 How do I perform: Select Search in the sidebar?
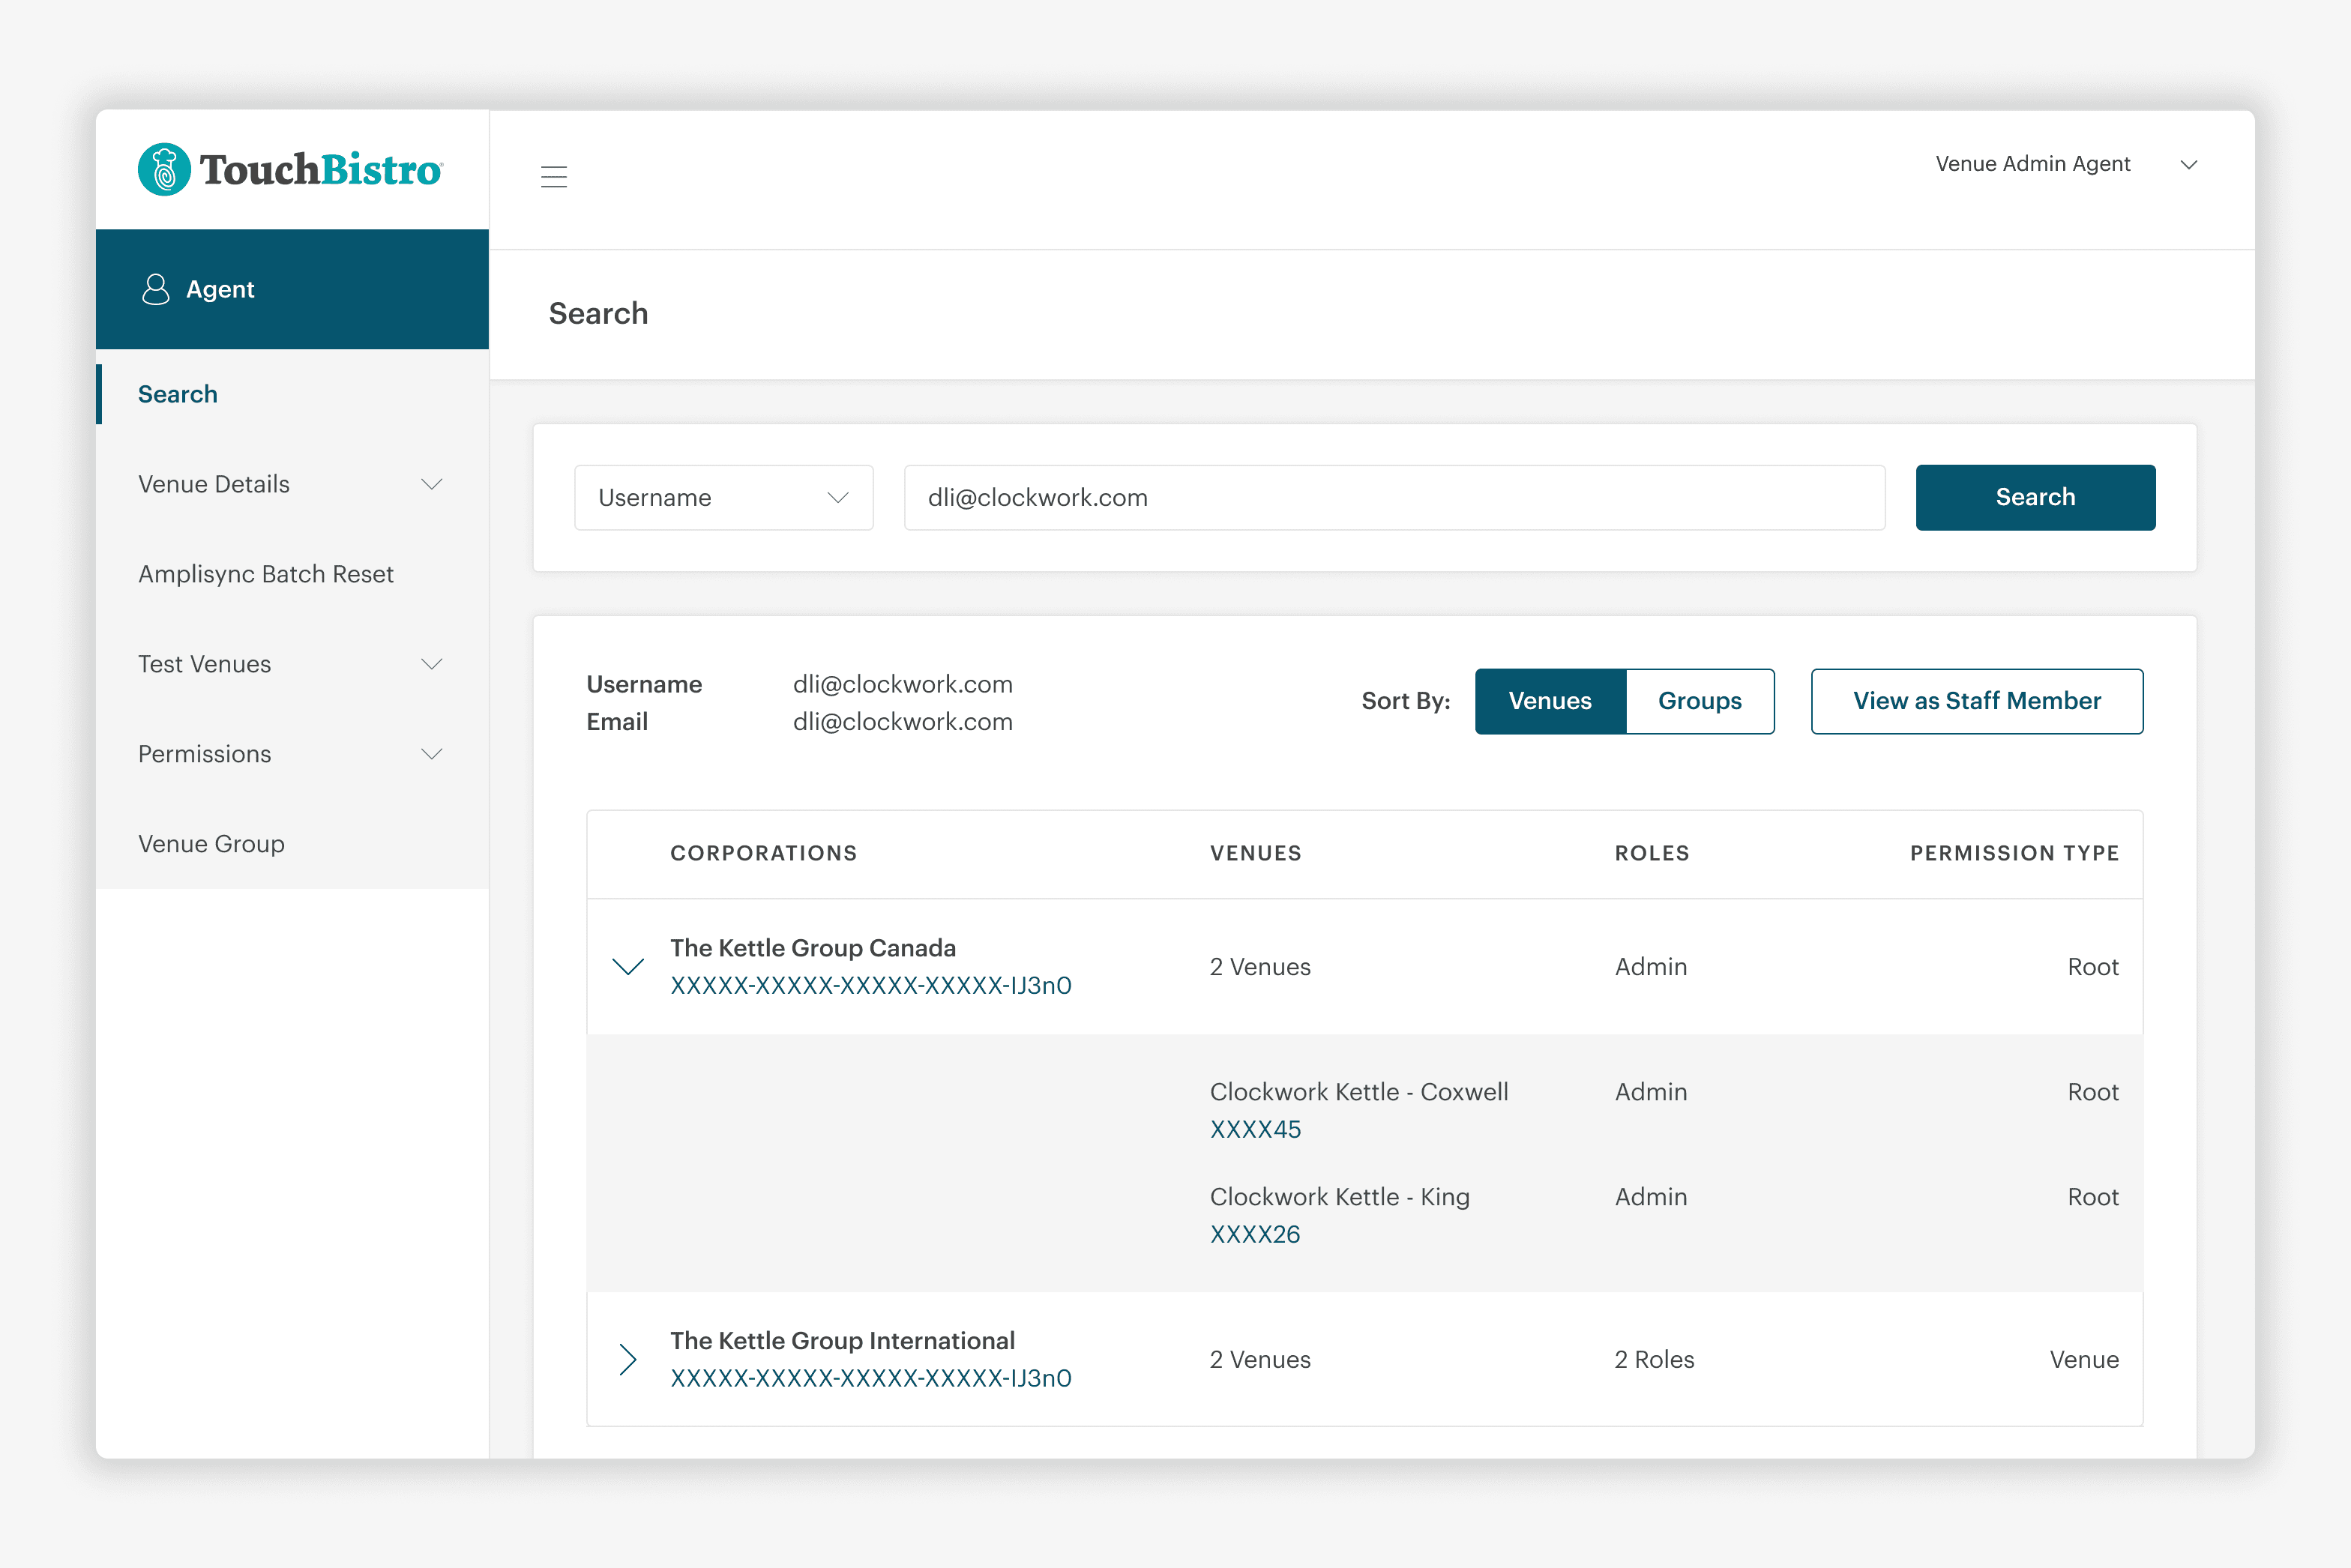[178, 394]
